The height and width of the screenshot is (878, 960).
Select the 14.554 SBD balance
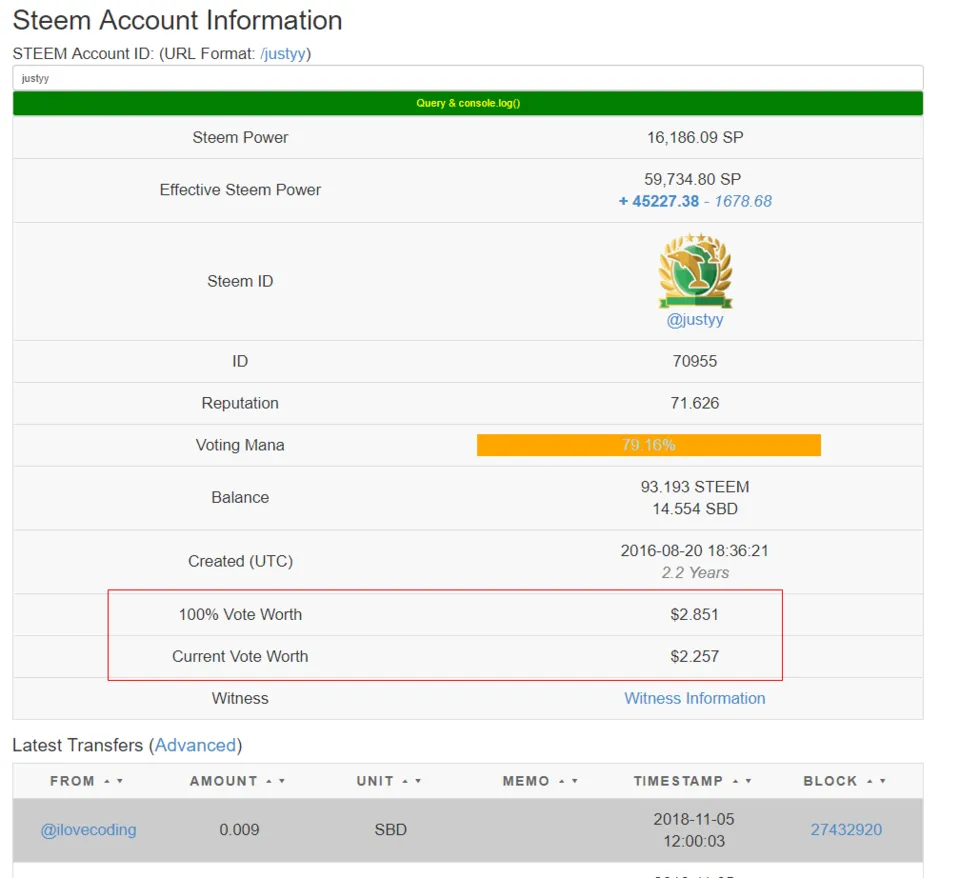coord(695,509)
